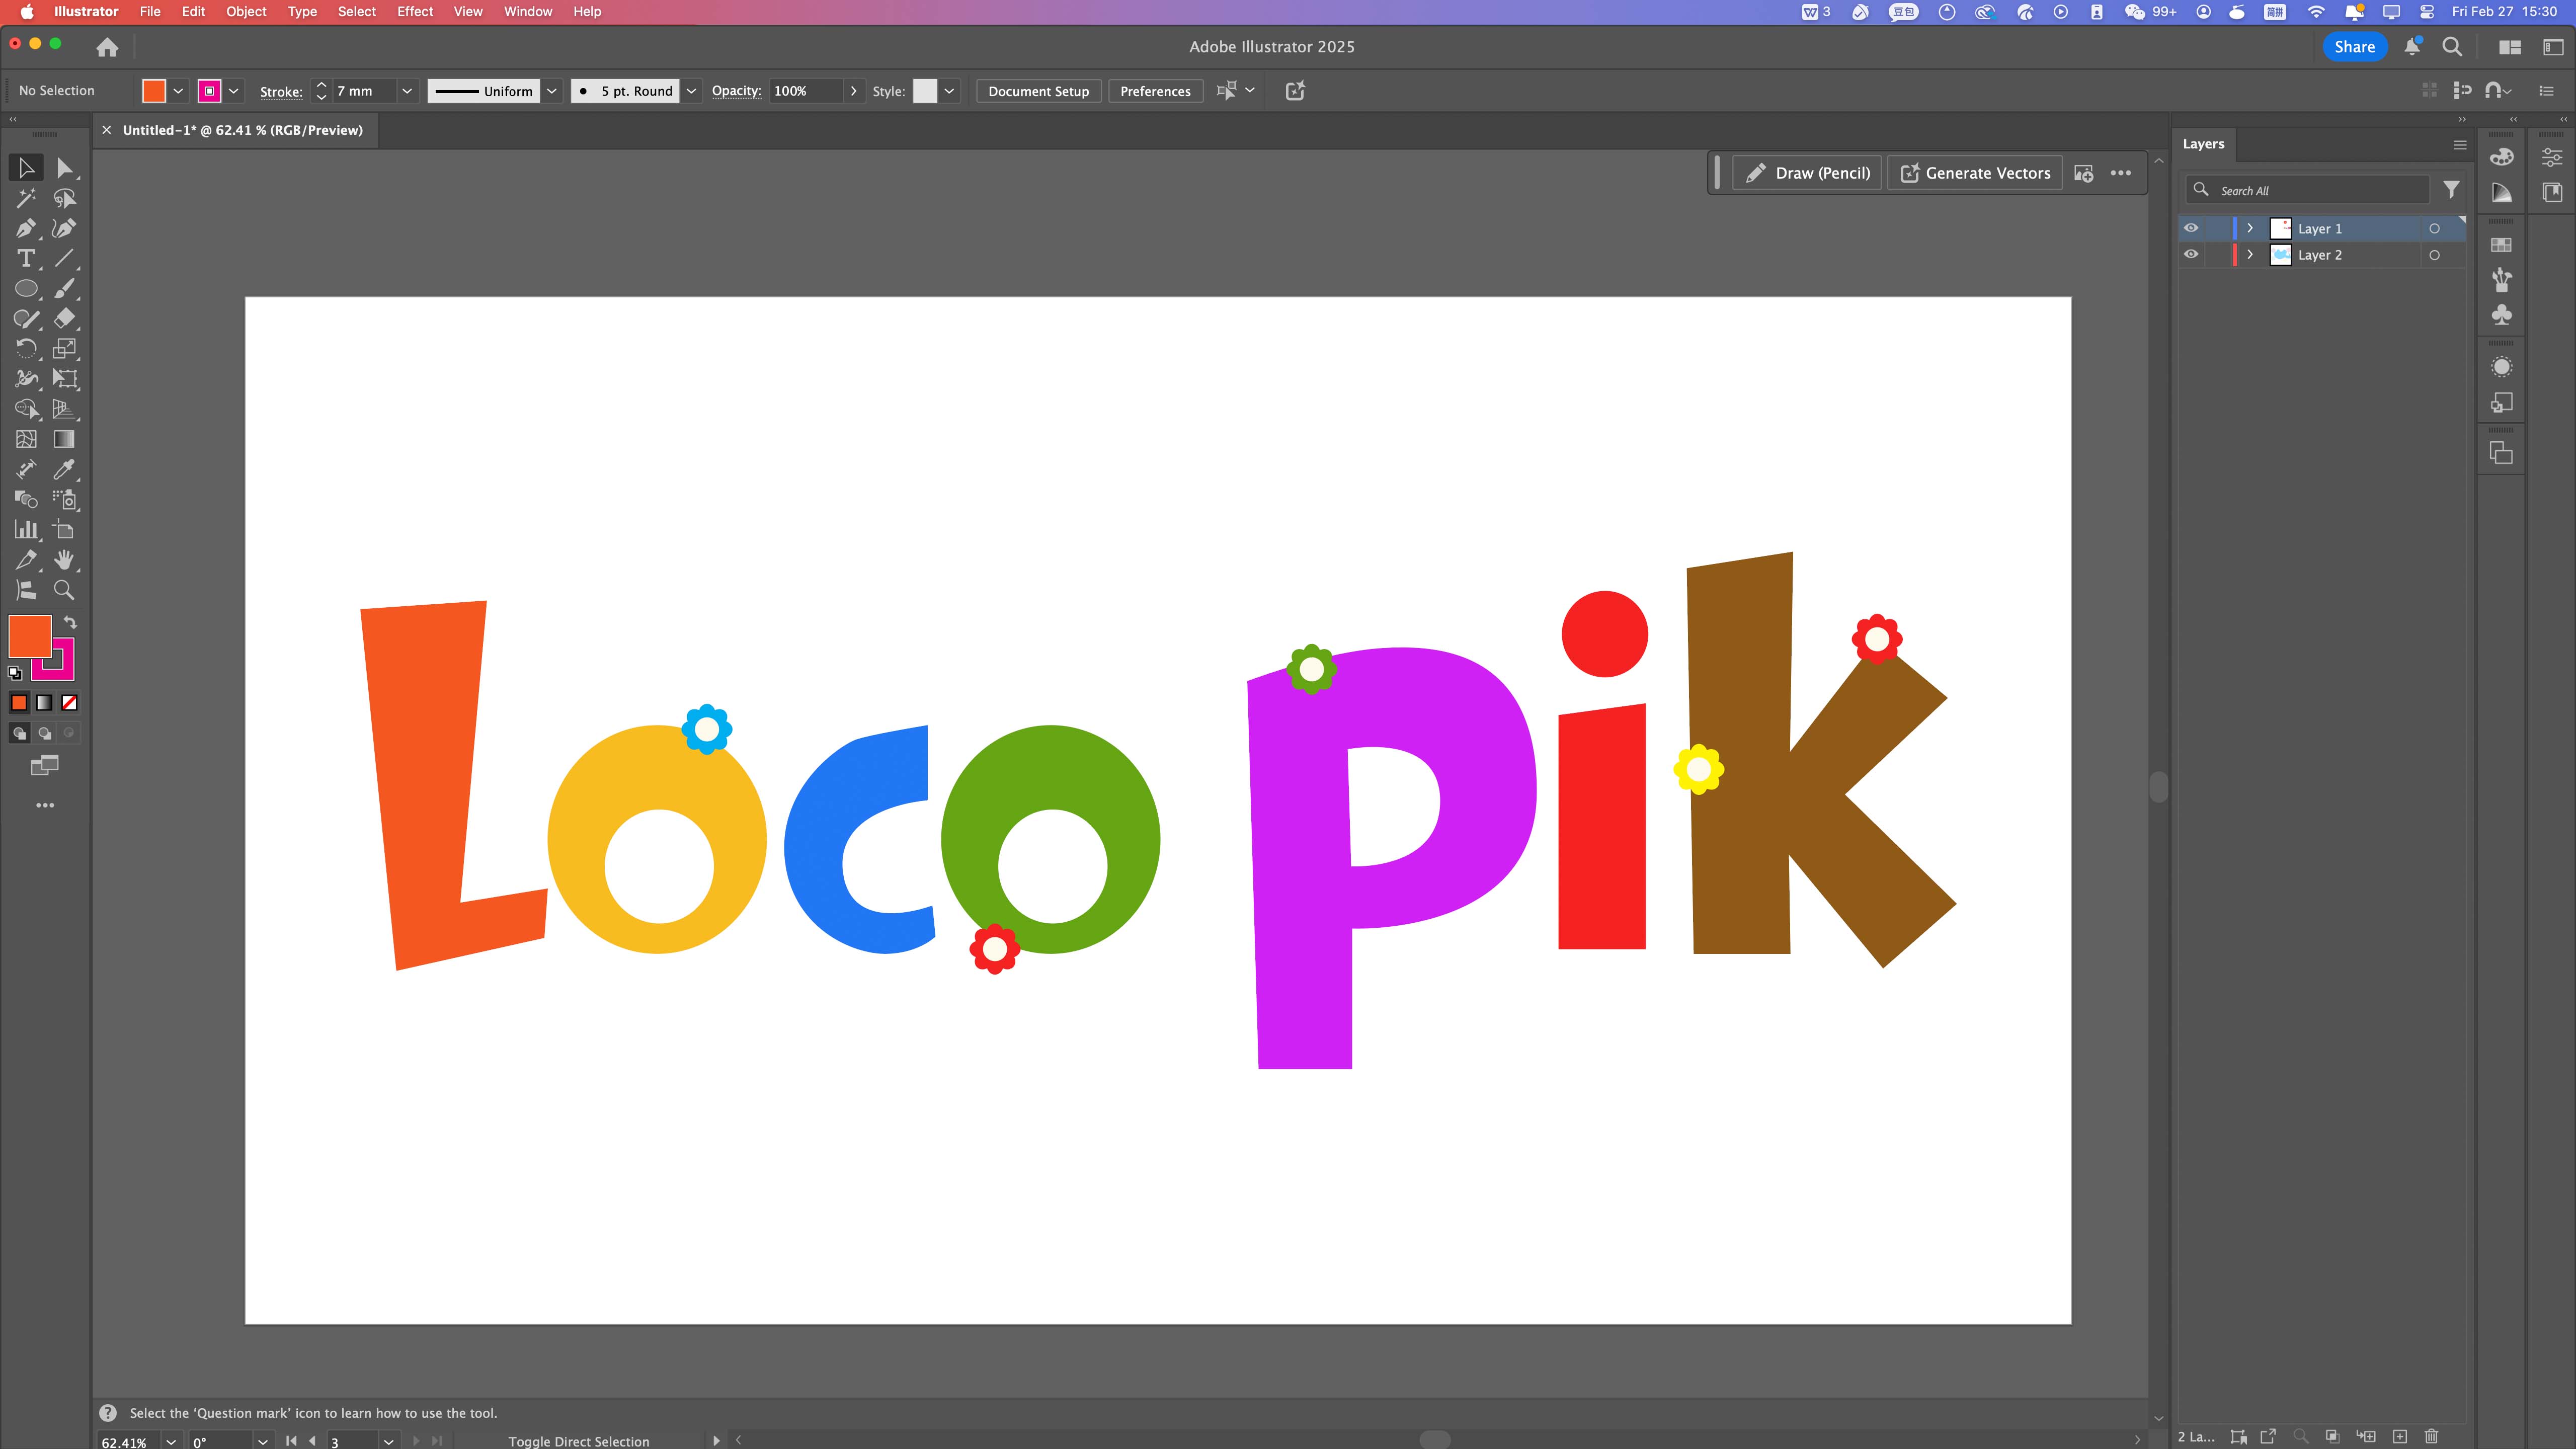Expand Layer 1 to show its contents
The width and height of the screenshot is (2576, 1449).
2250,228
